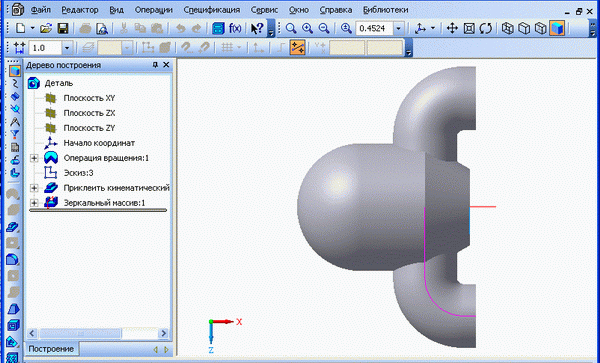Activate the rotate view tool
This screenshot has width=600, height=363.
[x=486, y=28]
